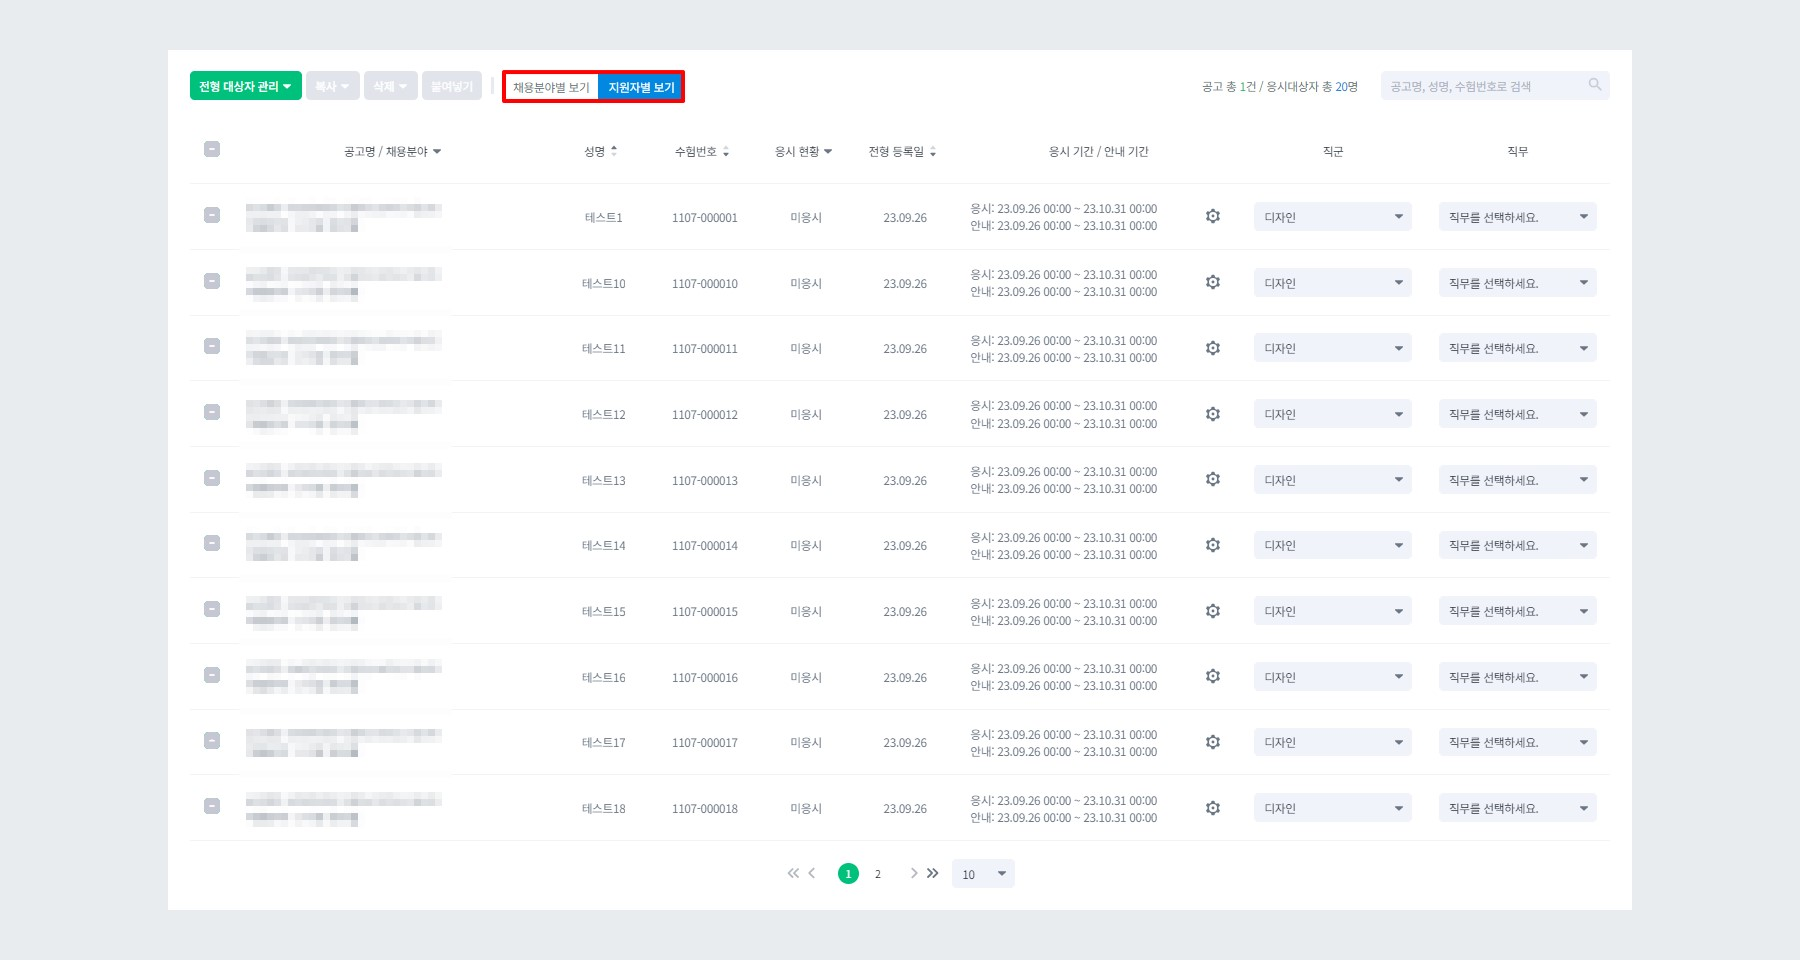Open settings gear for 테스트16 row
Screen dimensions: 1800x960
[1213, 676]
